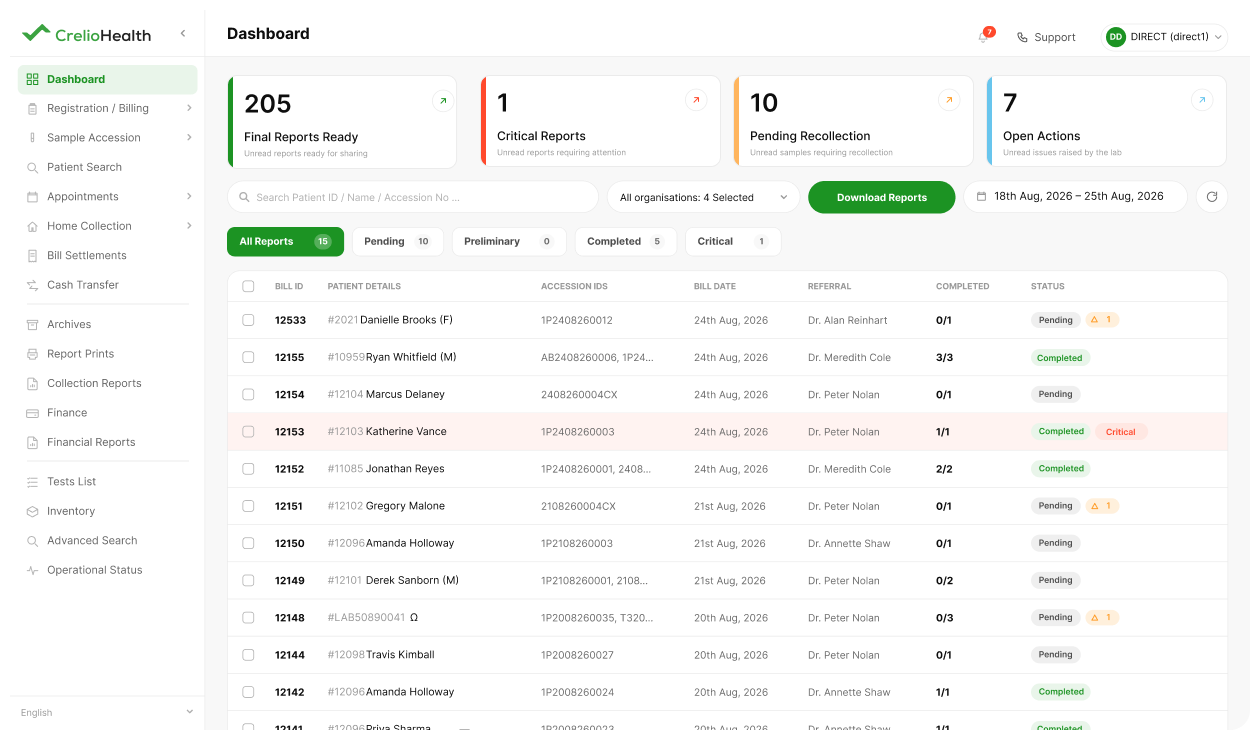Click the Final Reports Ready card
Viewport: 1260px width, 740px height.
tap(342, 122)
